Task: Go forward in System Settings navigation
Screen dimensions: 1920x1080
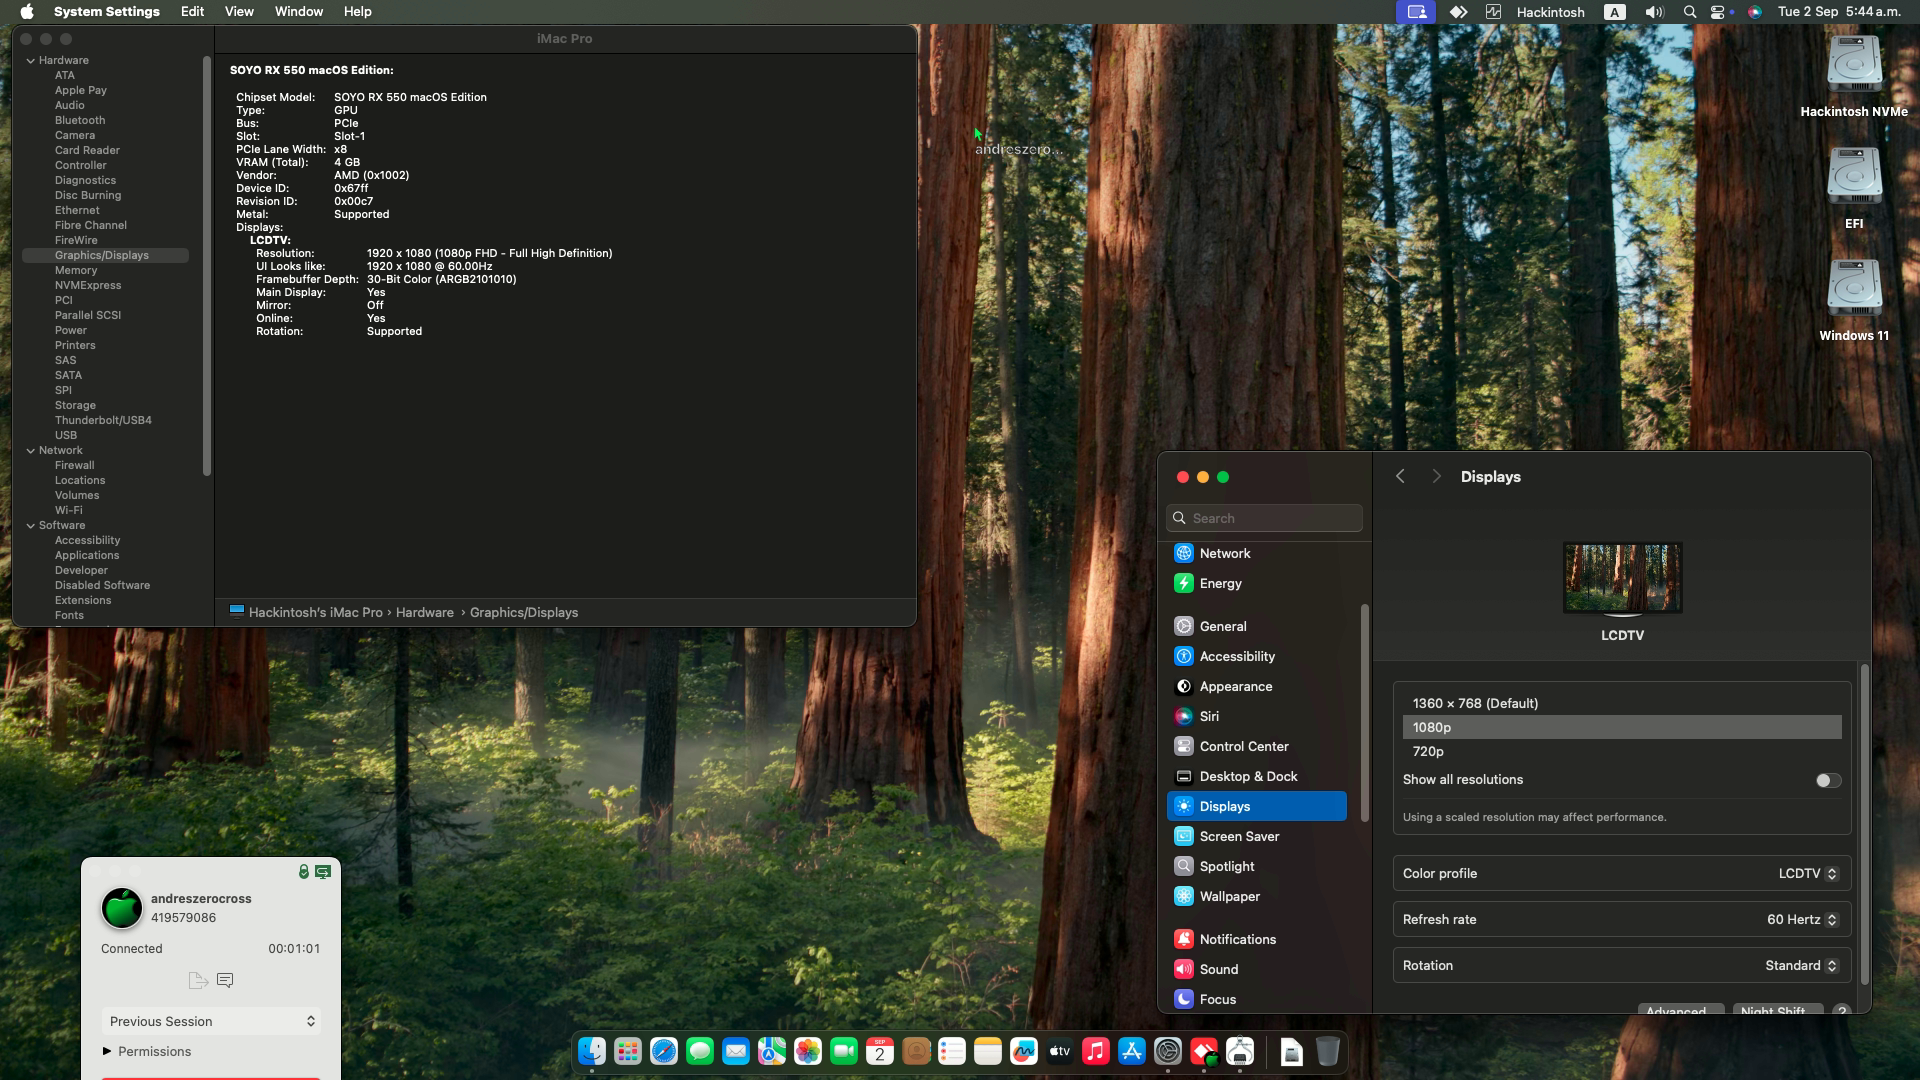Action: (1437, 477)
